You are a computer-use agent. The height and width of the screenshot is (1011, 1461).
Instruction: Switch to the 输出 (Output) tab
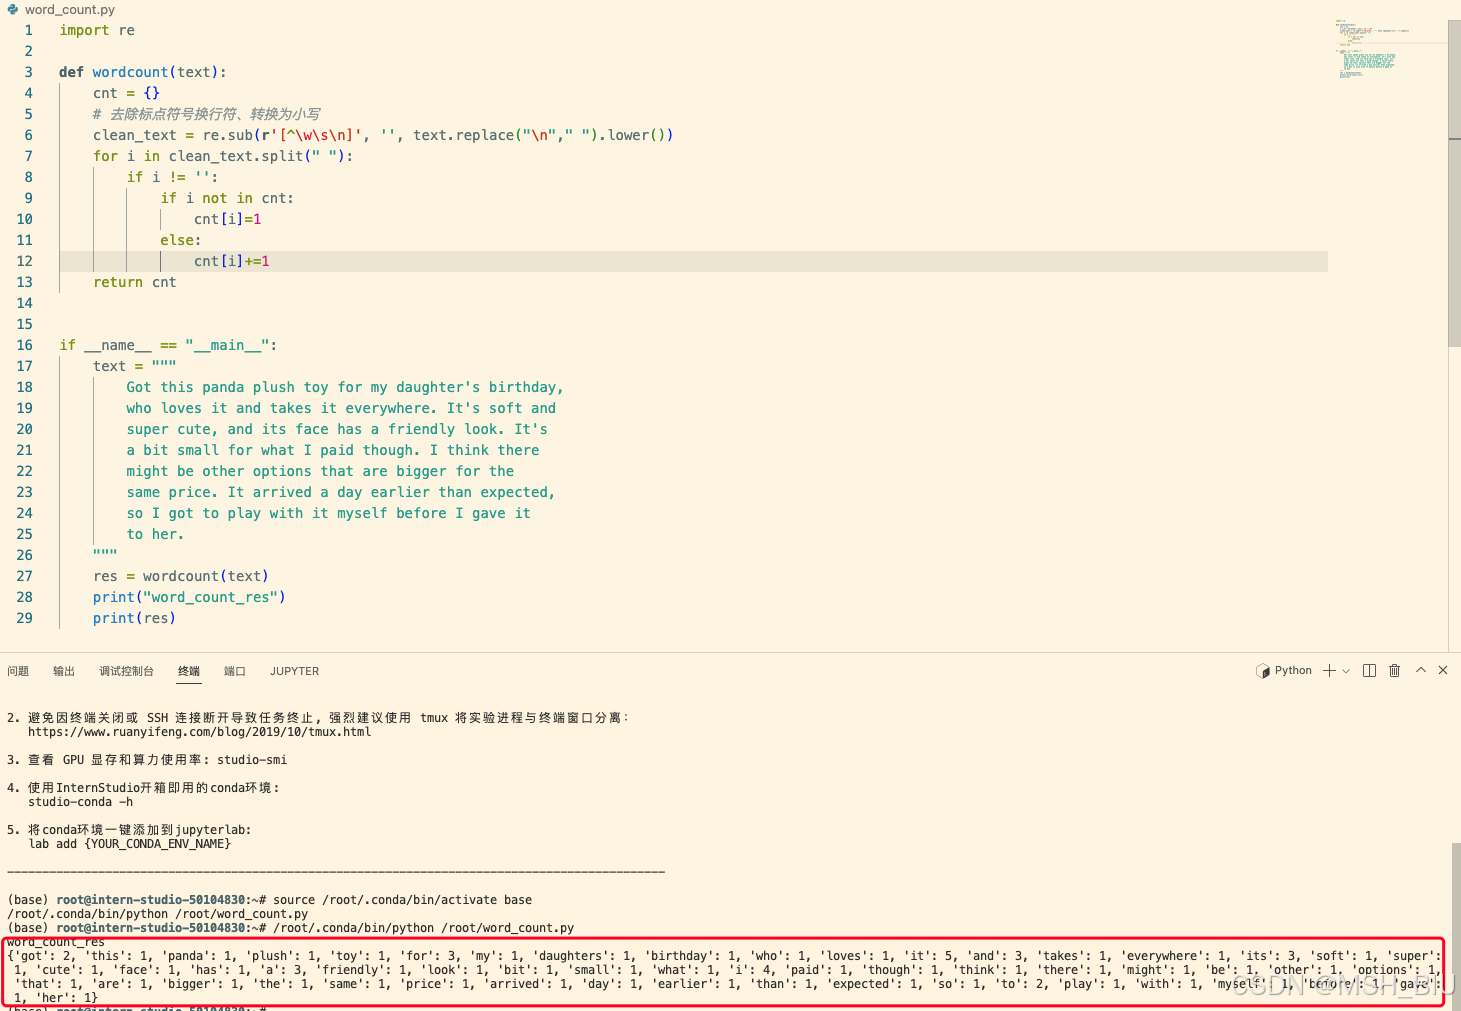[x=63, y=671]
